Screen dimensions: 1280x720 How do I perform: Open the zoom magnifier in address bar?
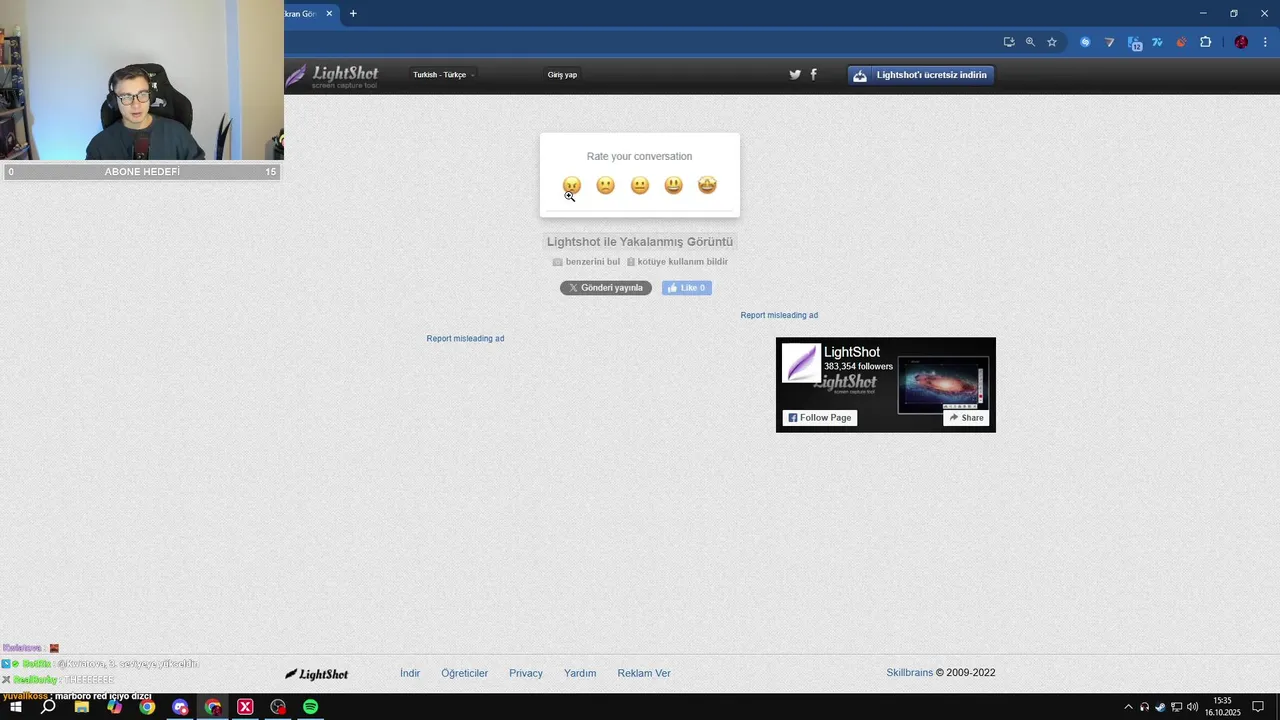pyautogui.click(x=1030, y=42)
